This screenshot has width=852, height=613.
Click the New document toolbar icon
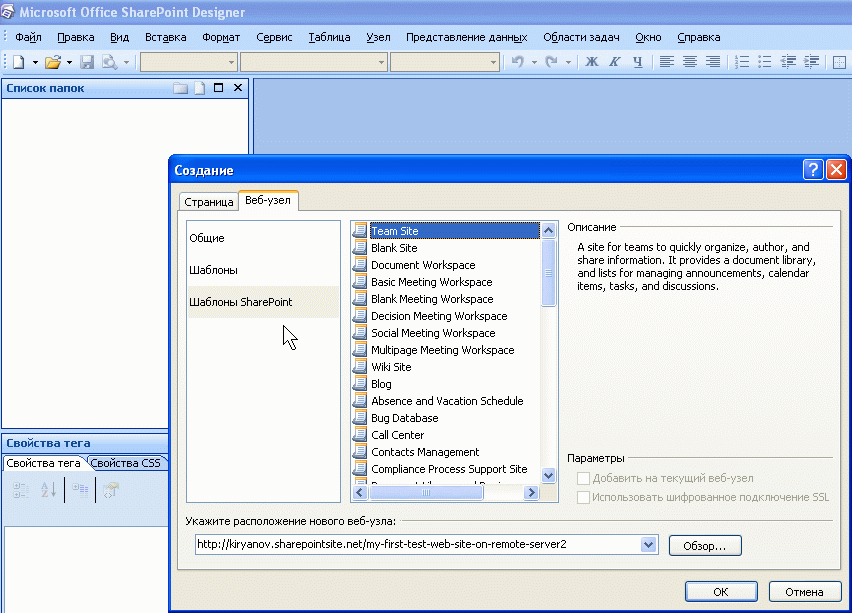point(19,62)
